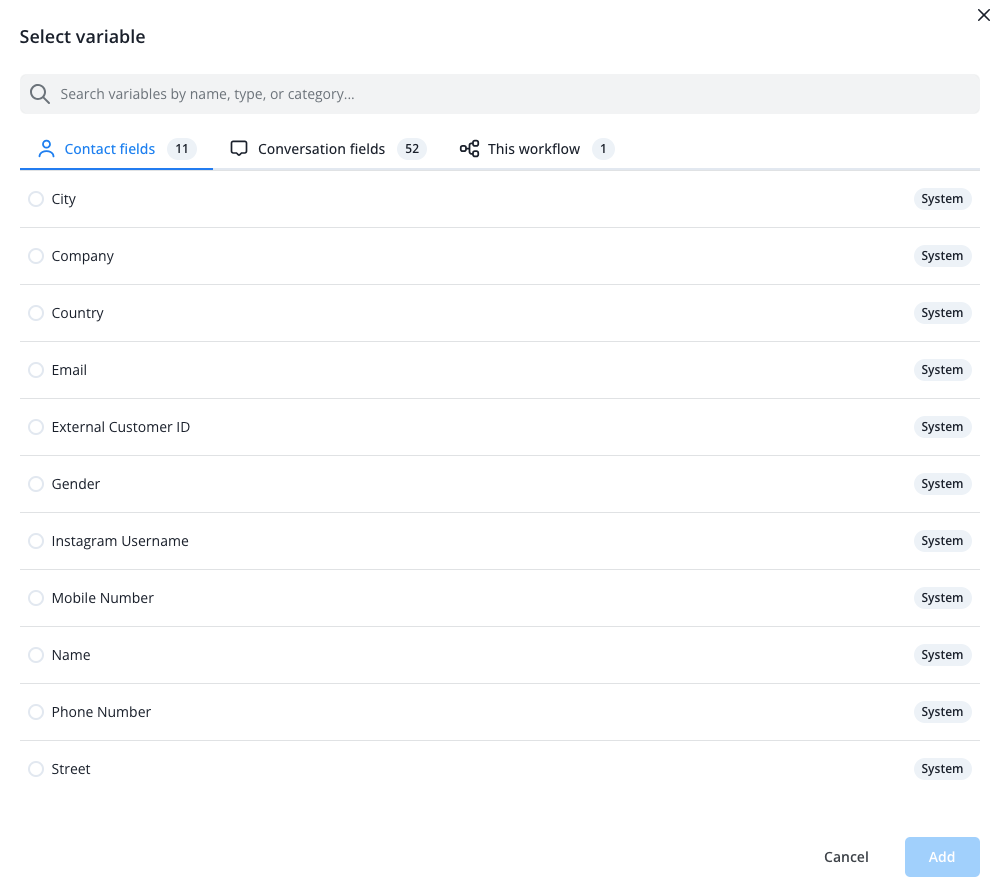The height and width of the screenshot is (889, 997).
Task: Switch to the Conversation fields tab
Action: pos(321,149)
